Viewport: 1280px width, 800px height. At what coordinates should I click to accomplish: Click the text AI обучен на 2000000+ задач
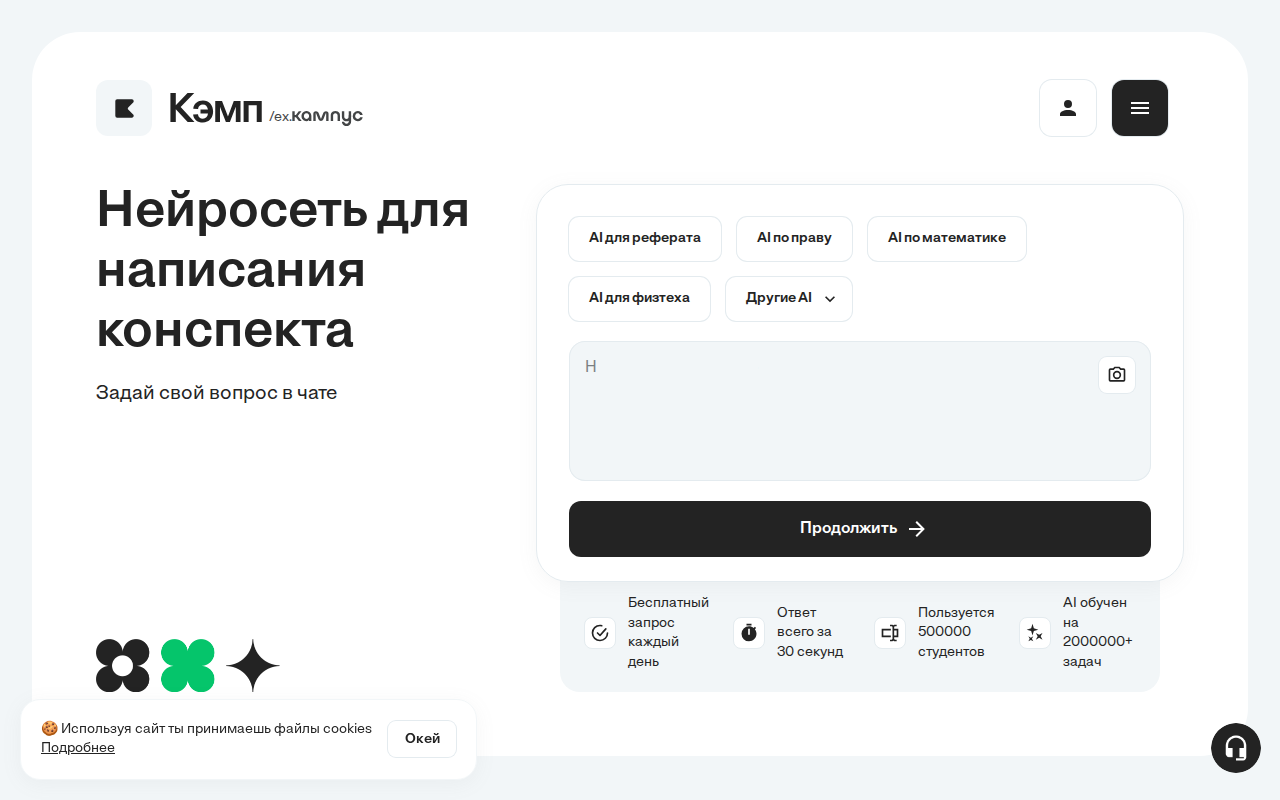pyautogui.click(x=1098, y=632)
